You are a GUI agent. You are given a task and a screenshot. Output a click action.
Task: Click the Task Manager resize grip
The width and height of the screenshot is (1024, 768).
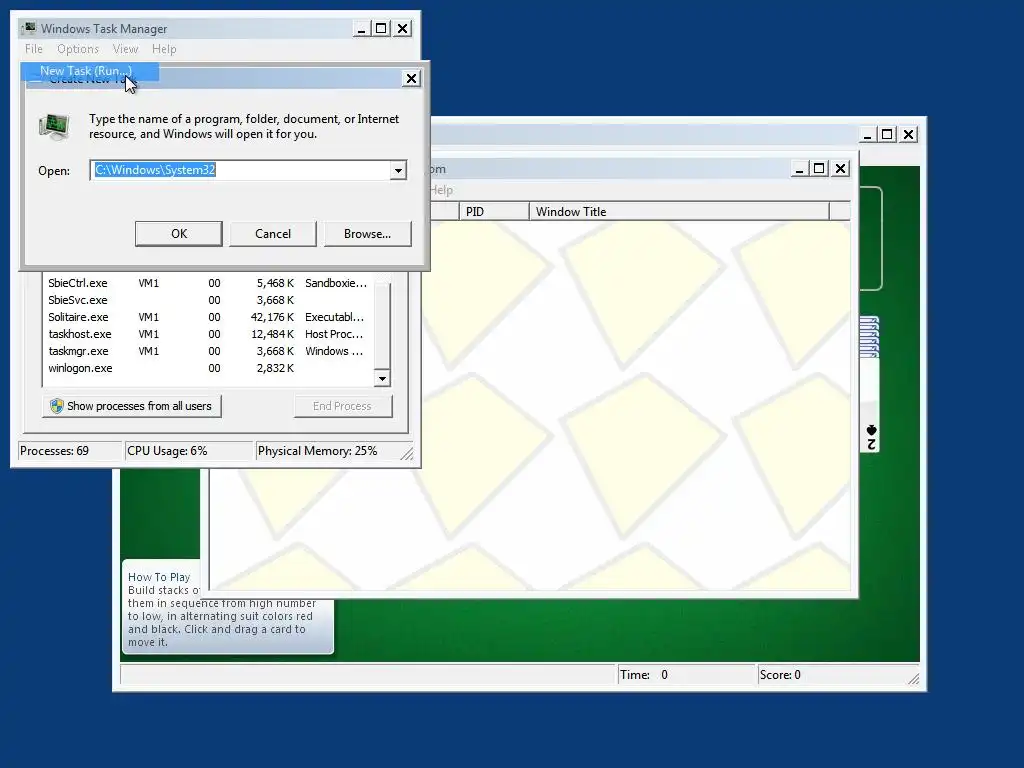pyautogui.click(x=407, y=453)
